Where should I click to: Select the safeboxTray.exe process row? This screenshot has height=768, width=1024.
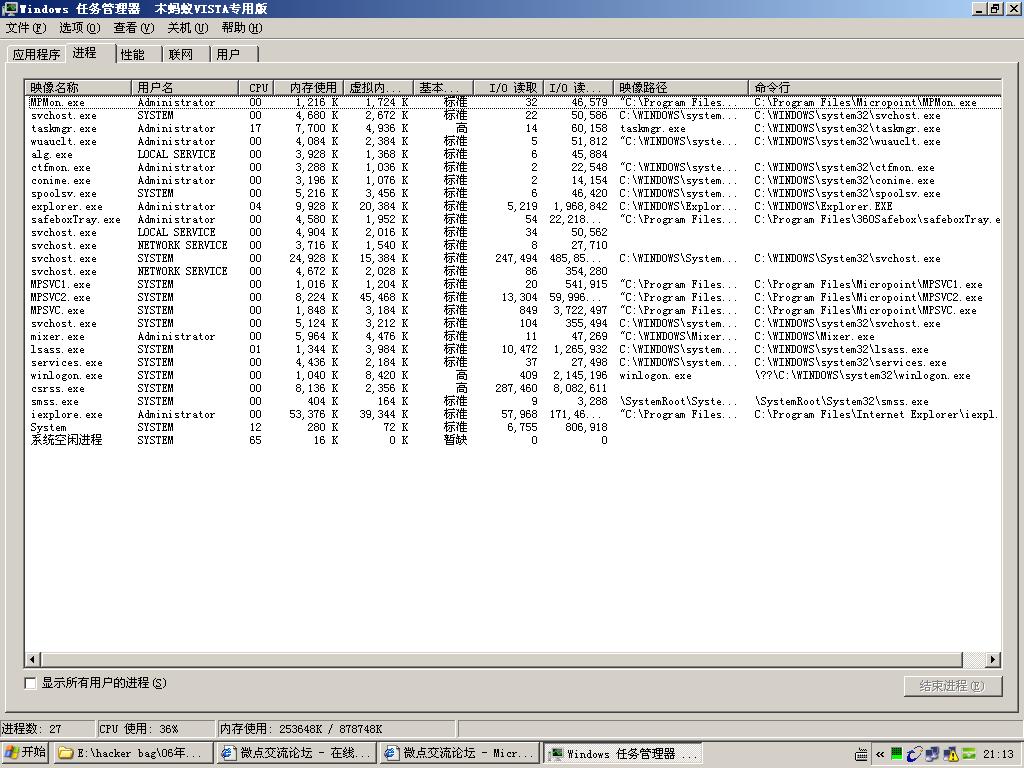(513, 219)
